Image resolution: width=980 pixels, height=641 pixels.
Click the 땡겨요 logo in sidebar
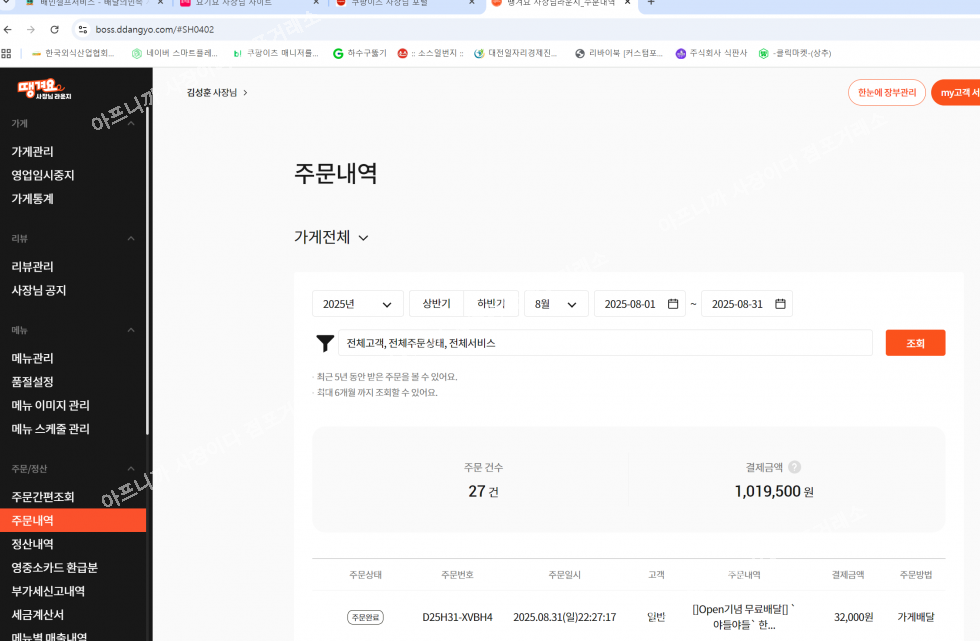(x=44, y=91)
